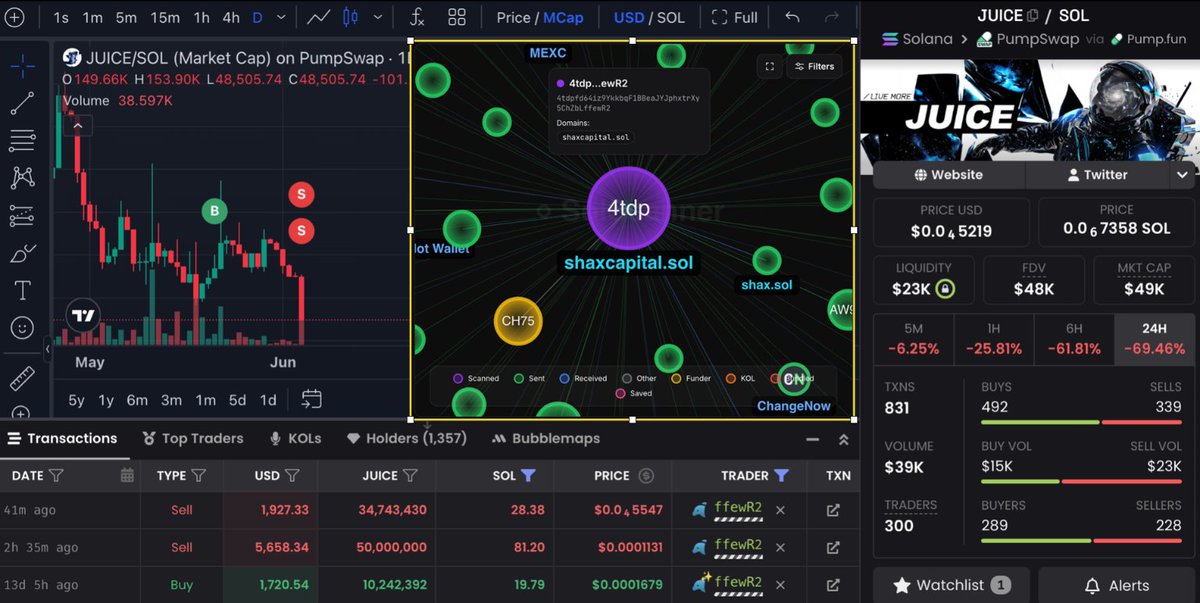This screenshot has width=1200, height=603.
Task: Open the transaction link for the 2h 35m ago sell
Action: tap(833, 547)
